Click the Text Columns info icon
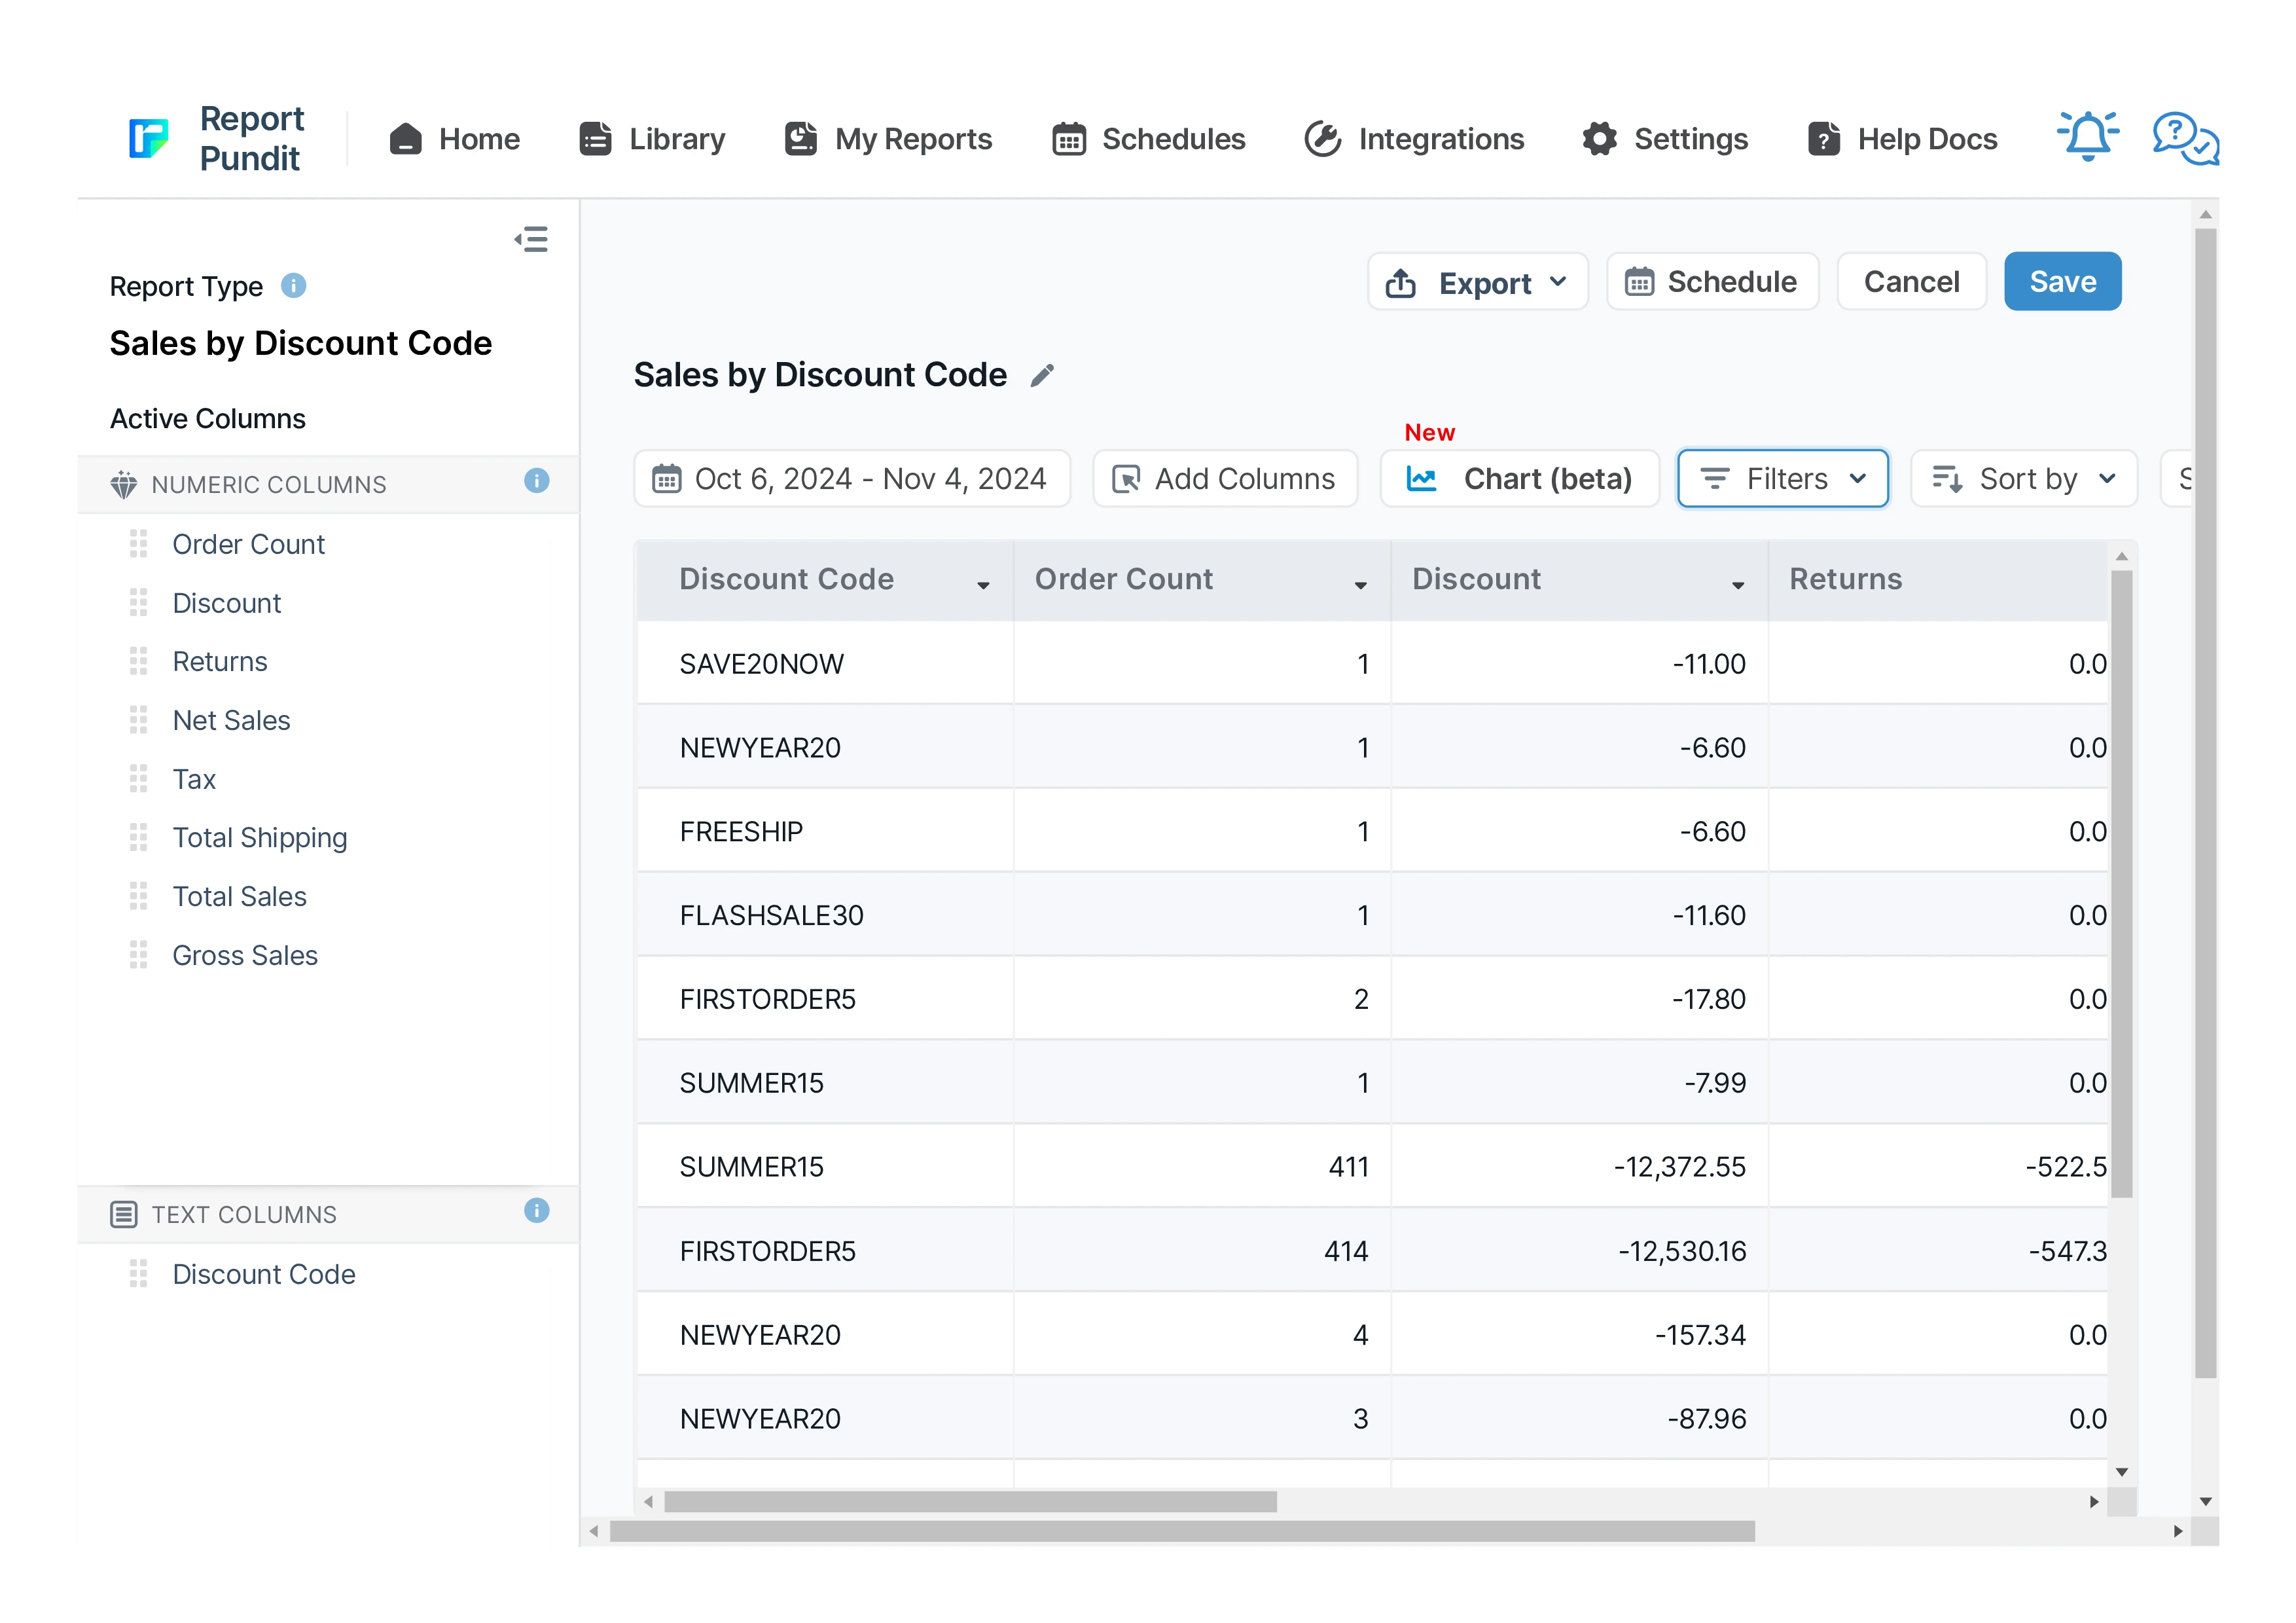 [536, 1211]
